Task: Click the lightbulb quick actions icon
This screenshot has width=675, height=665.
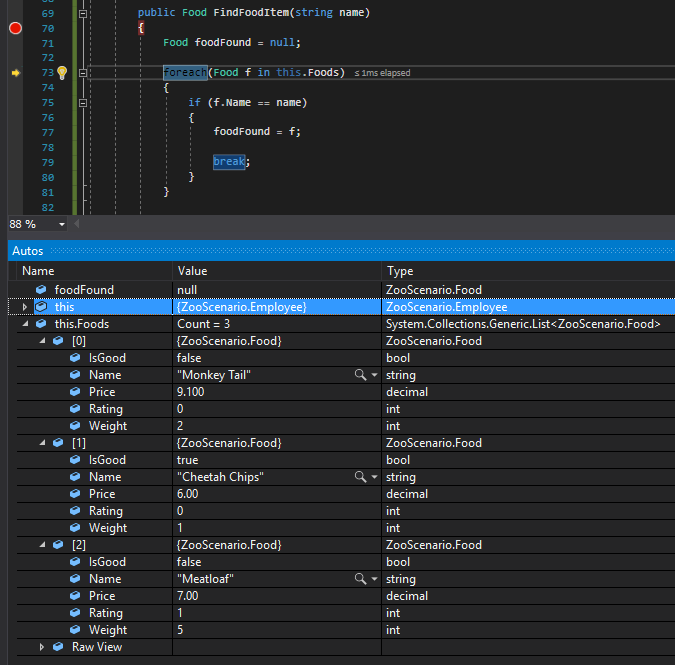Action: pos(61,73)
